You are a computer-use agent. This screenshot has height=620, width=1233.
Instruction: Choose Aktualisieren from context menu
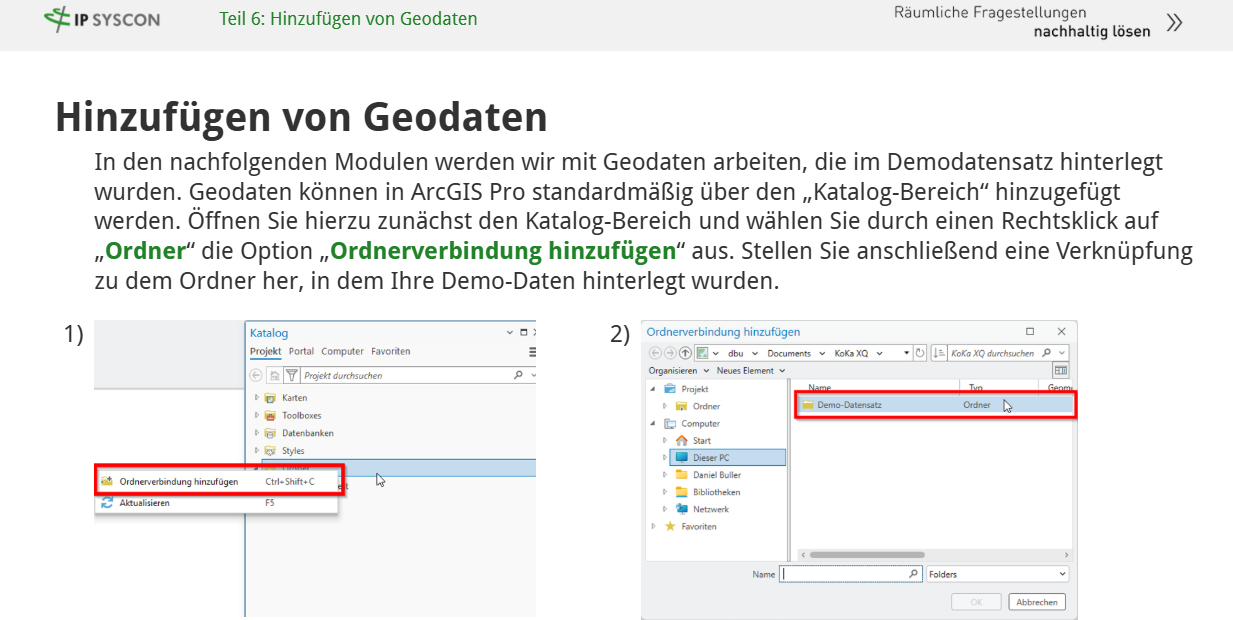pyautogui.click(x=217, y=503)
